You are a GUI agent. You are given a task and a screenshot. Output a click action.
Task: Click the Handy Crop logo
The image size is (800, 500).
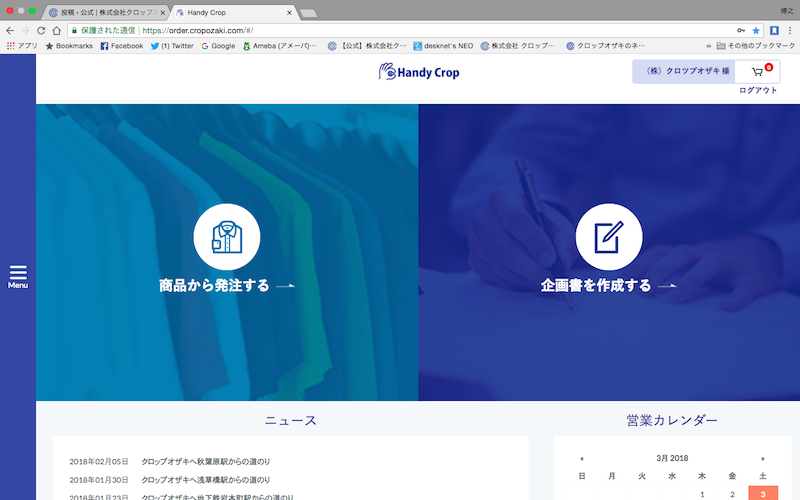[419, 72]
